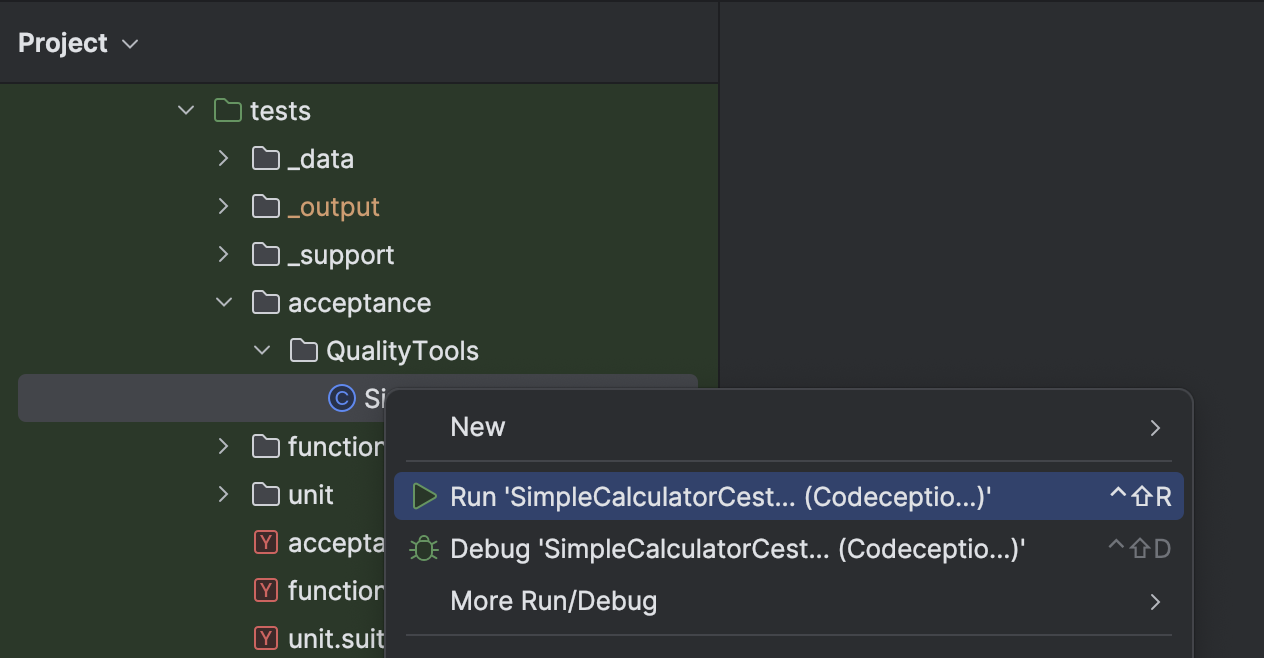This screenshot has height=658, width=1264.
Task: Click the _output folder icon
Action: [x=265, y=207]
